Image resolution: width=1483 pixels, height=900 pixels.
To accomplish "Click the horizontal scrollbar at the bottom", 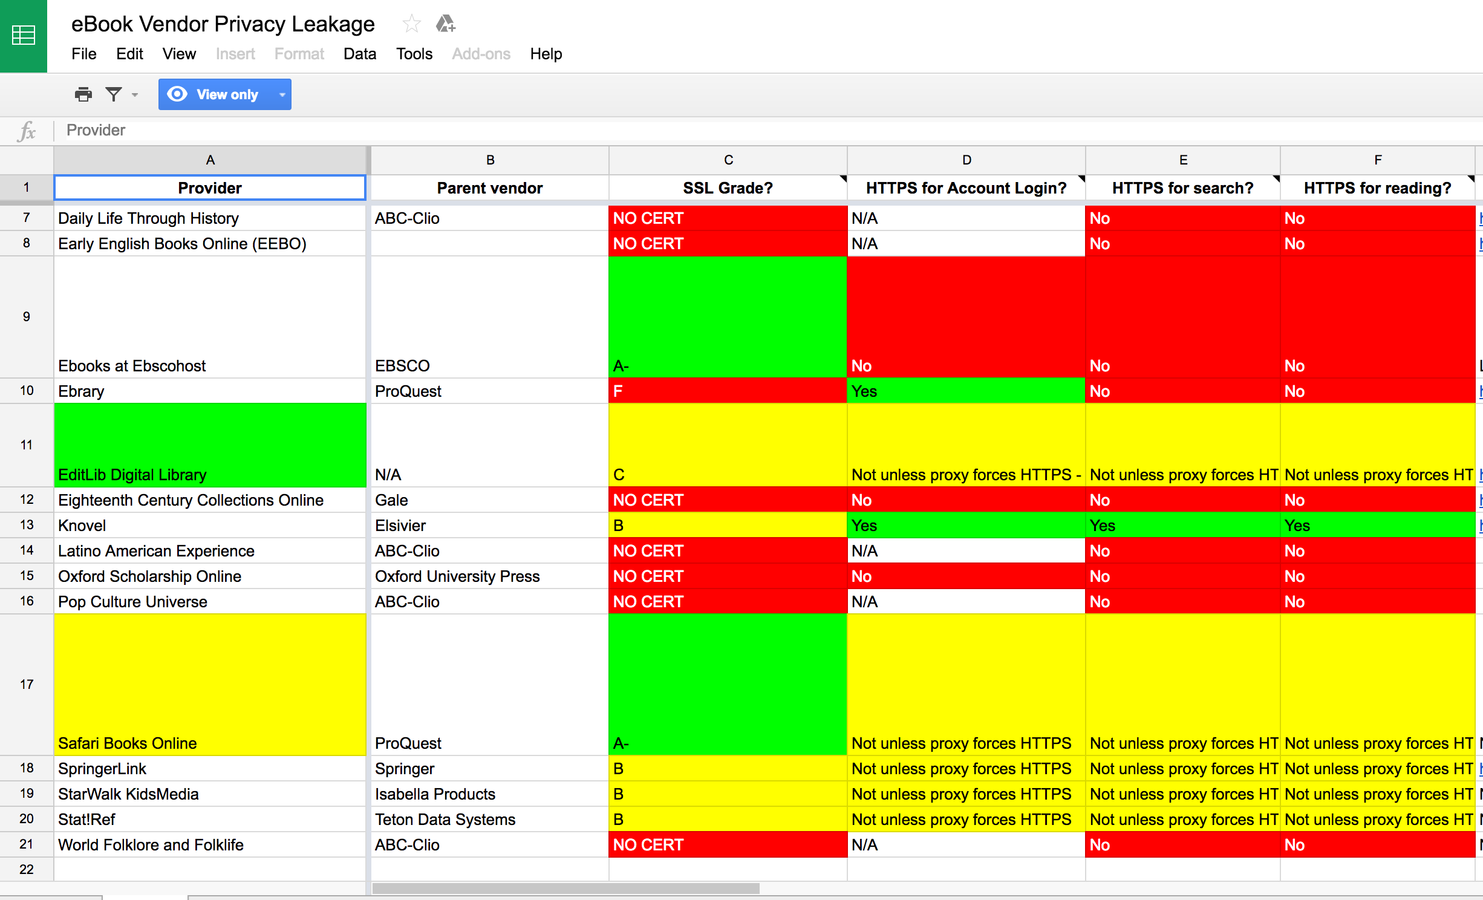I will (x=566, y=888).
